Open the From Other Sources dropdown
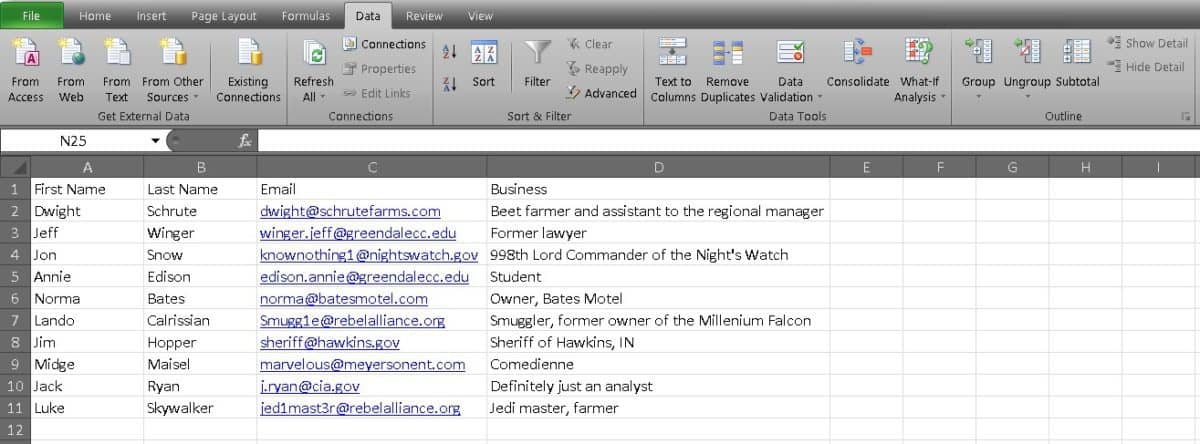The height and width of the screenshot is (444, 1200). point(173,97)
